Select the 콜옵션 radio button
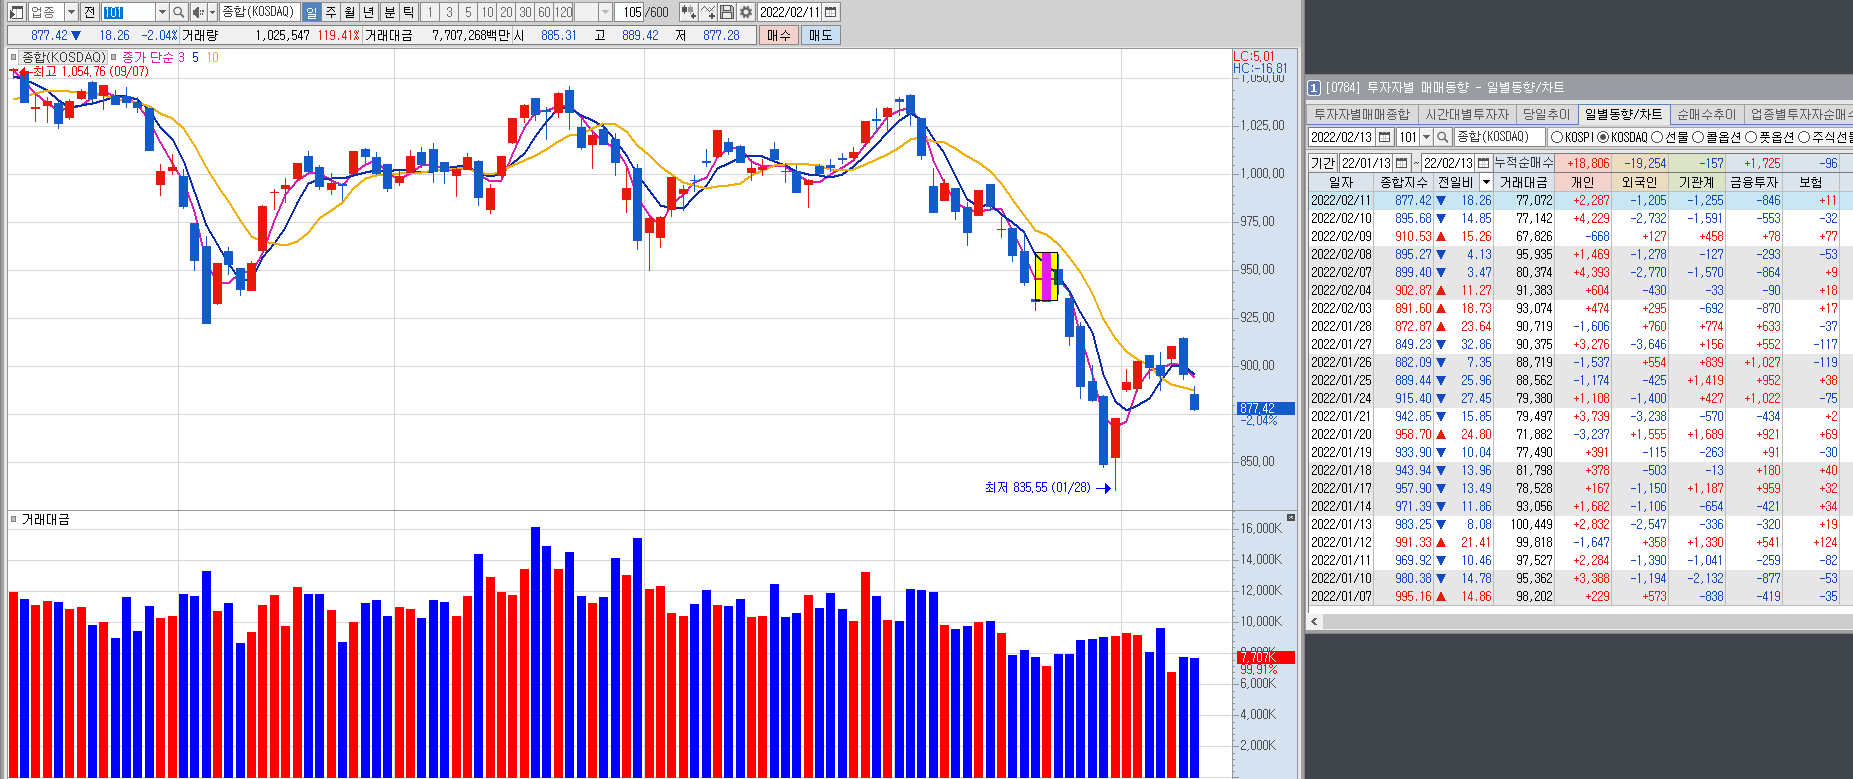The width and height of the screenshot is (1853, 779). (1697, 137)
